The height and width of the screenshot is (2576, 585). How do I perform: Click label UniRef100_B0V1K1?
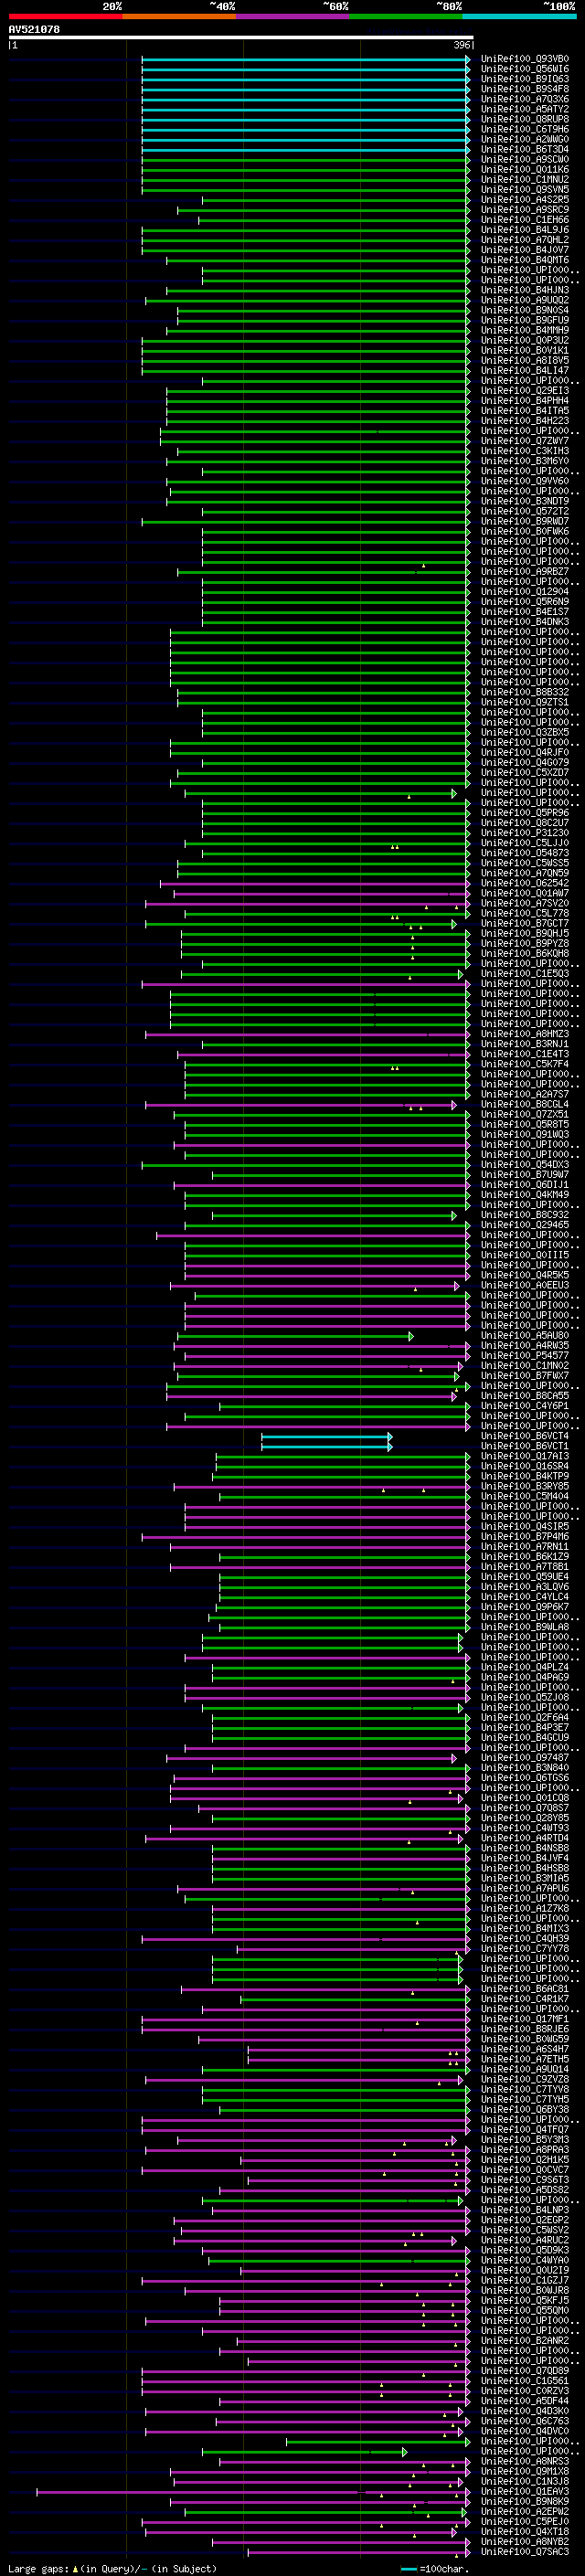click(524, 350)
